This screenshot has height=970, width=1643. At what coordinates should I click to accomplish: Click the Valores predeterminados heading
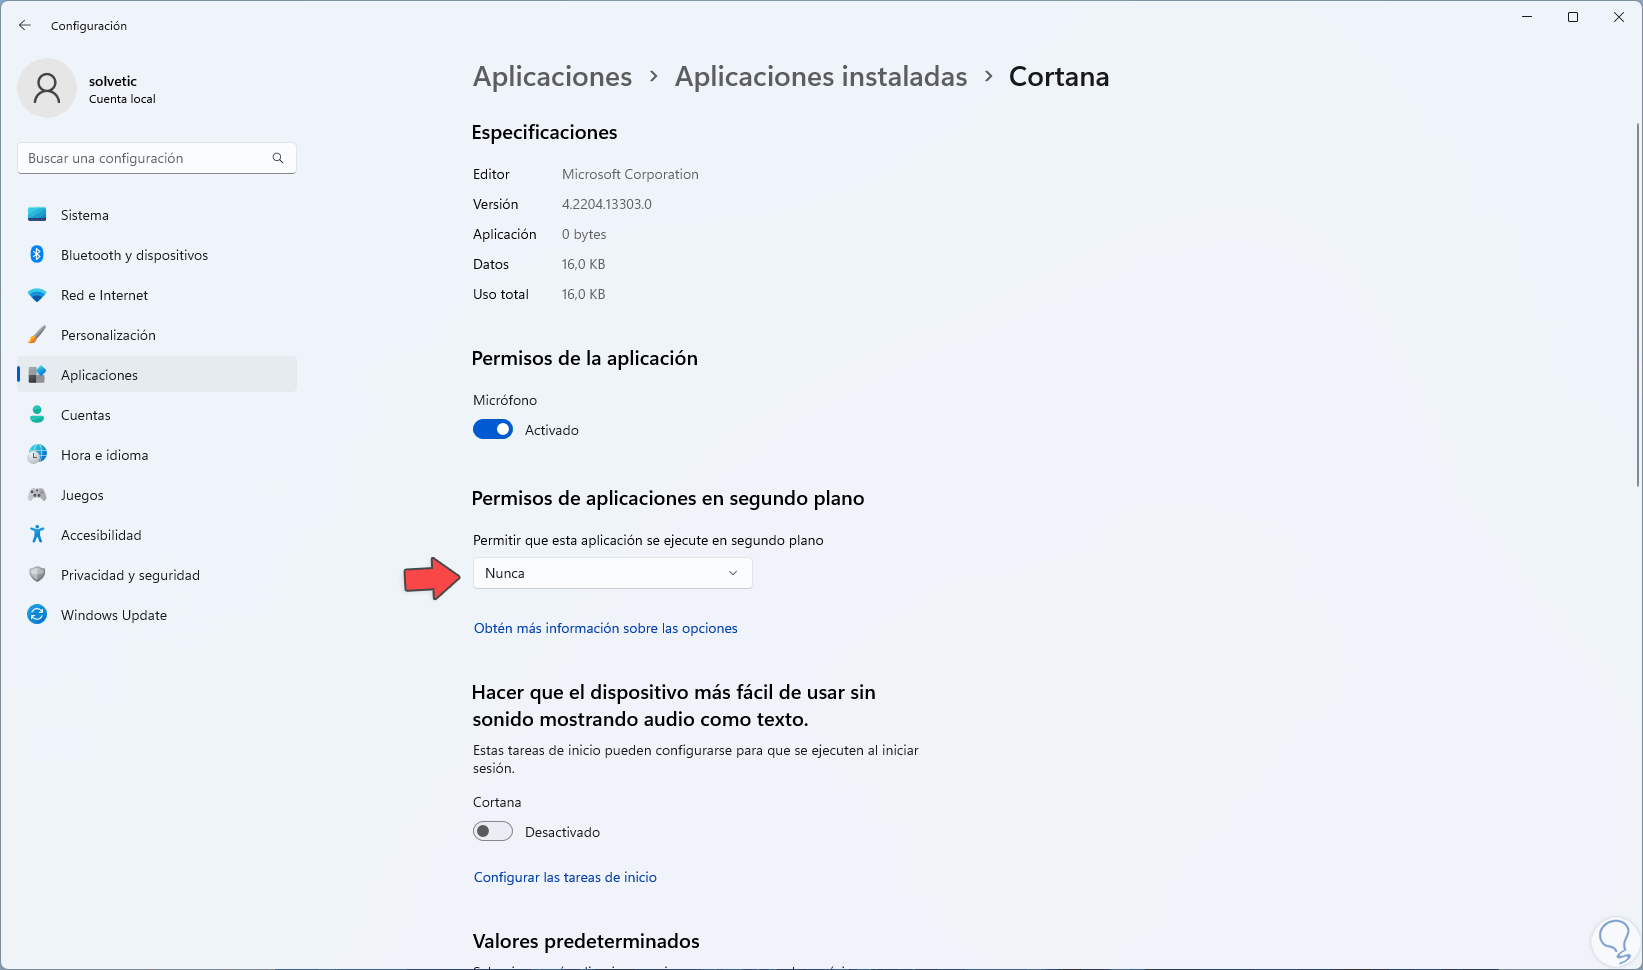click(586, 941)
